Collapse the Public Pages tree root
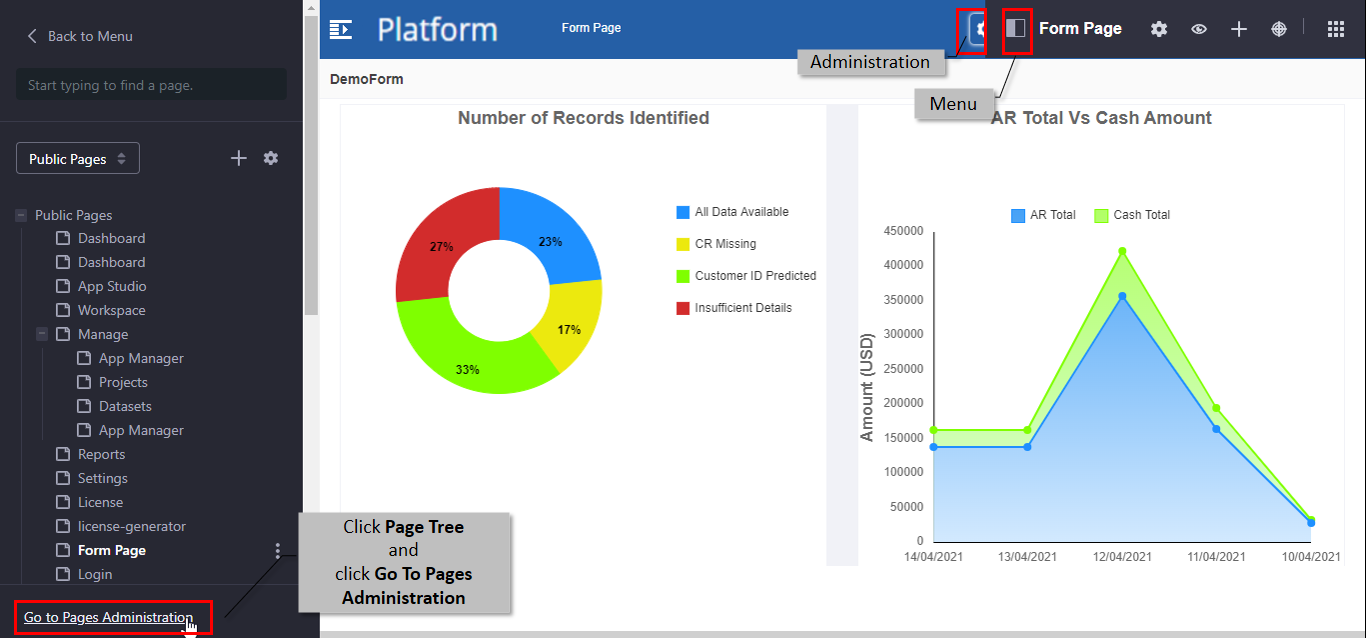 21,215
